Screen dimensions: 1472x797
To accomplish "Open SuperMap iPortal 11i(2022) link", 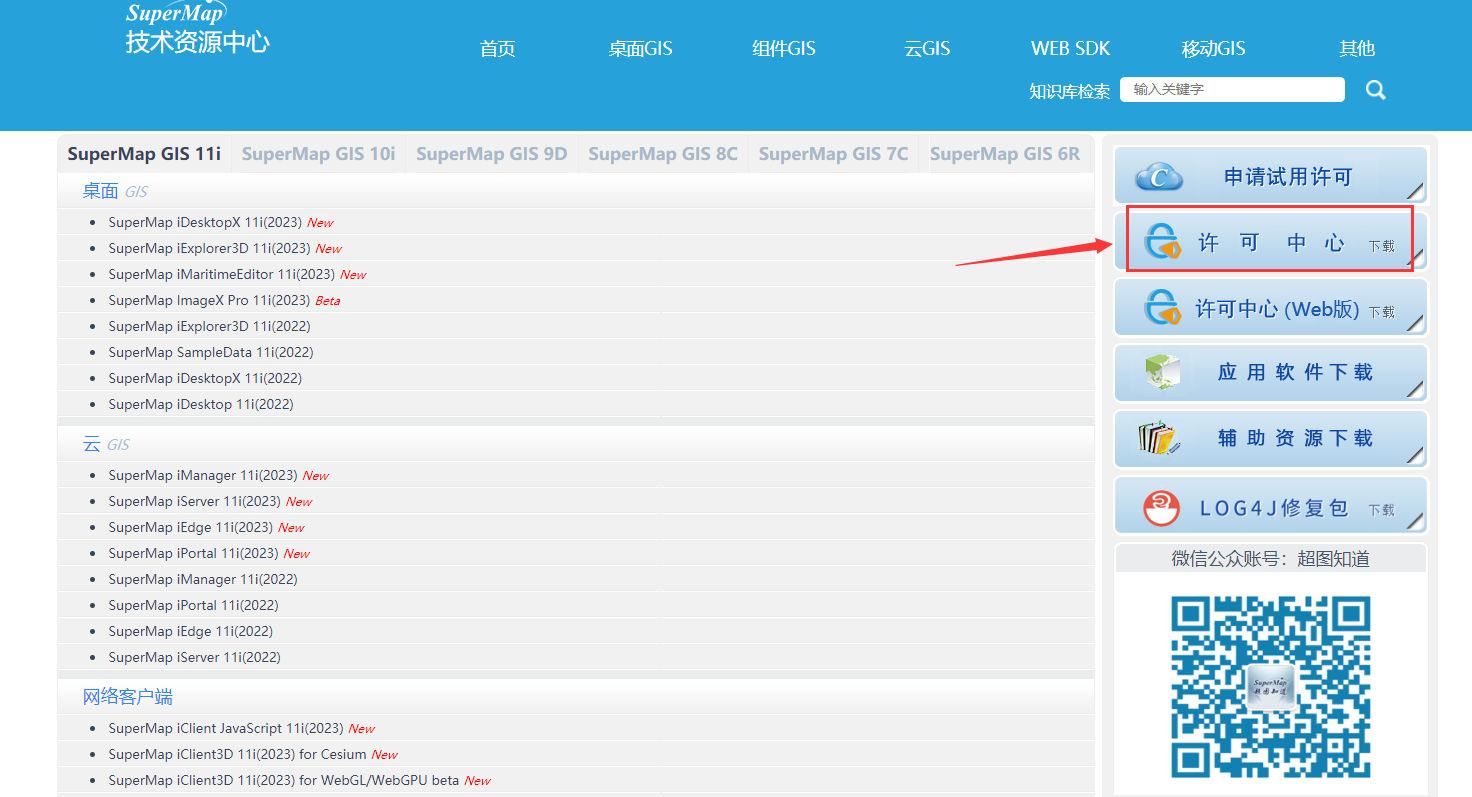I will (x=194, y=605).
